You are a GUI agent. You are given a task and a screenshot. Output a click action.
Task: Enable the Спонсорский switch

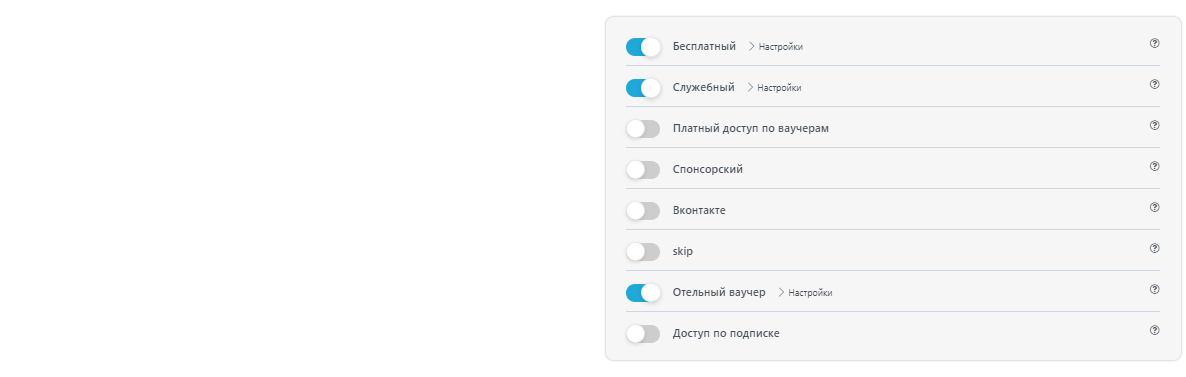coord(643,170)
